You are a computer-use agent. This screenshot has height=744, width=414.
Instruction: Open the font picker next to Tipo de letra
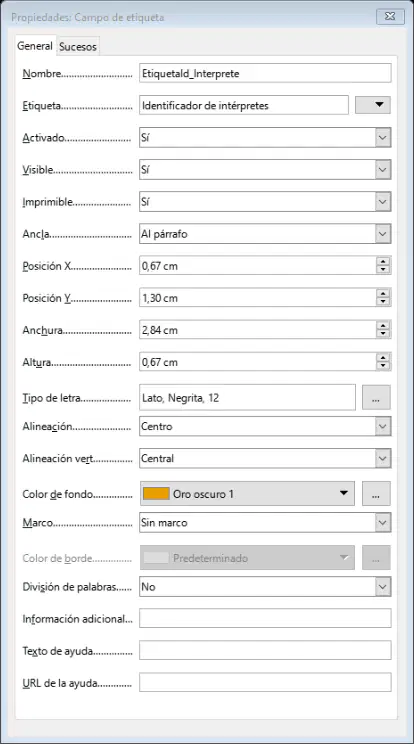(x=376, y=398)
